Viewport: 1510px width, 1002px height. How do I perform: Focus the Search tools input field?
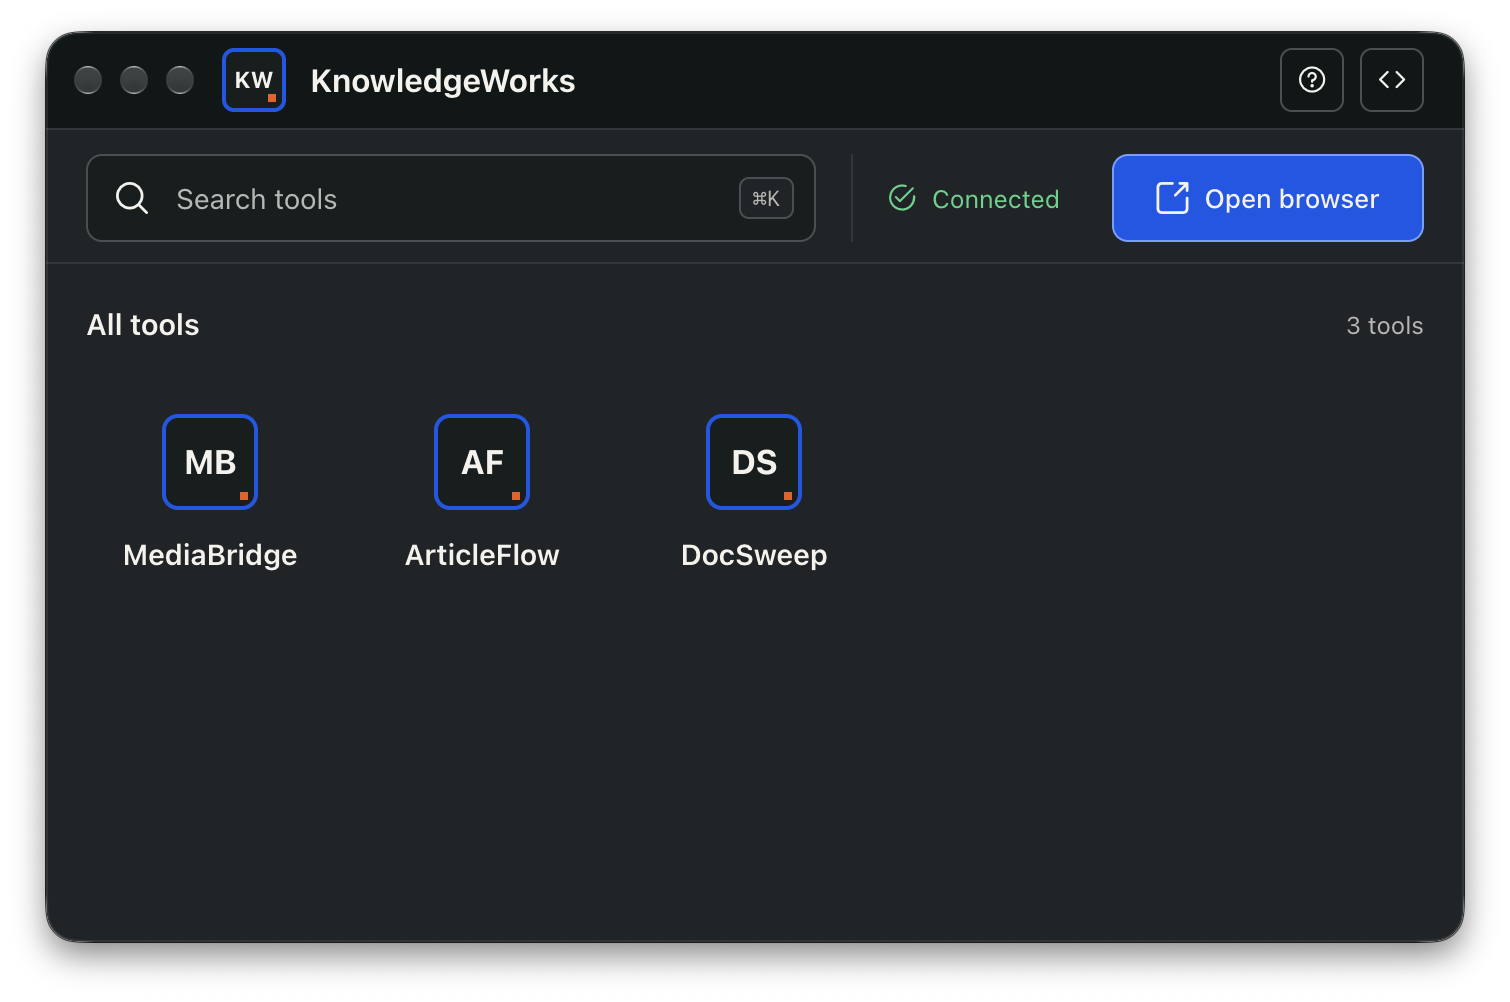(451, 198)
